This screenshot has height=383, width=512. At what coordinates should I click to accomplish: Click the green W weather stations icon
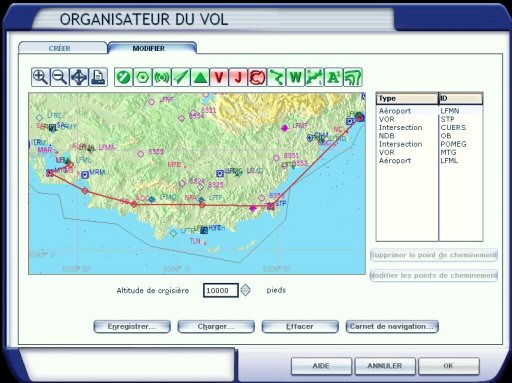coord(295,77)
